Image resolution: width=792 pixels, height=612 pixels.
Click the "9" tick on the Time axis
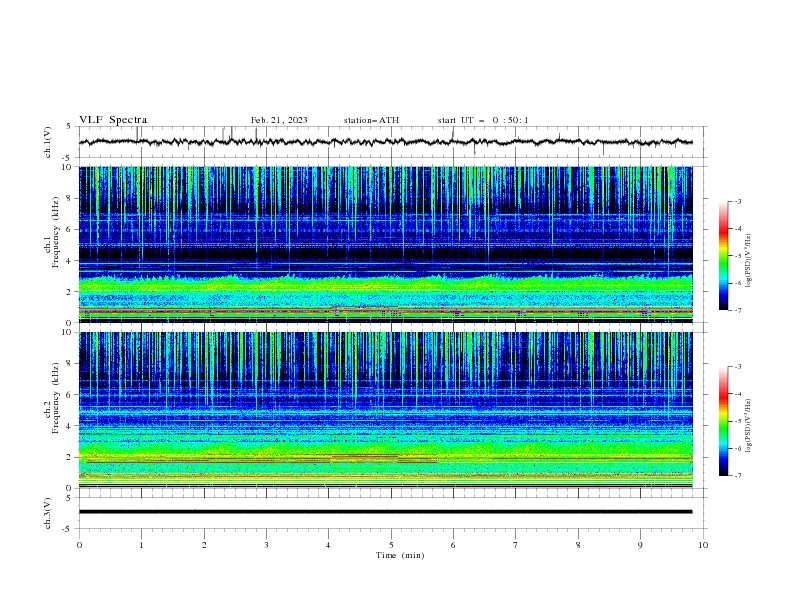click(640, 545)
